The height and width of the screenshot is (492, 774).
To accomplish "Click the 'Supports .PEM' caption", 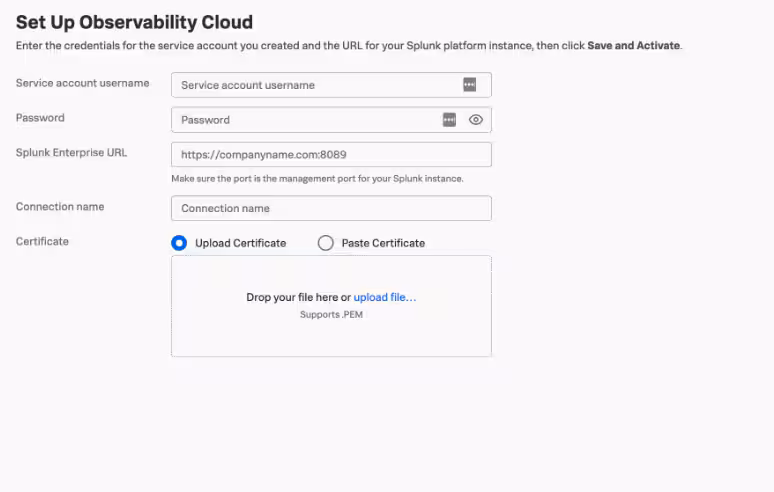I will pyautogui.click(x=331, y=315).
